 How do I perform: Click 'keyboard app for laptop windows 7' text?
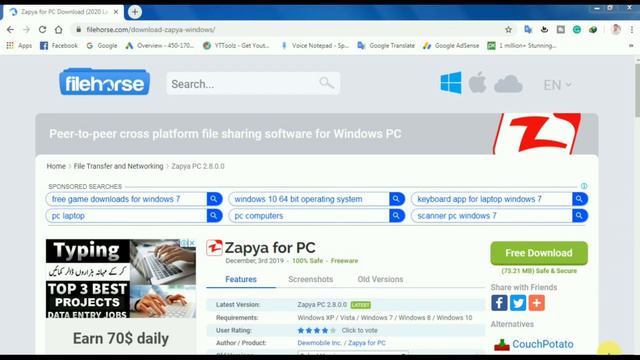[x=480, y=199]
